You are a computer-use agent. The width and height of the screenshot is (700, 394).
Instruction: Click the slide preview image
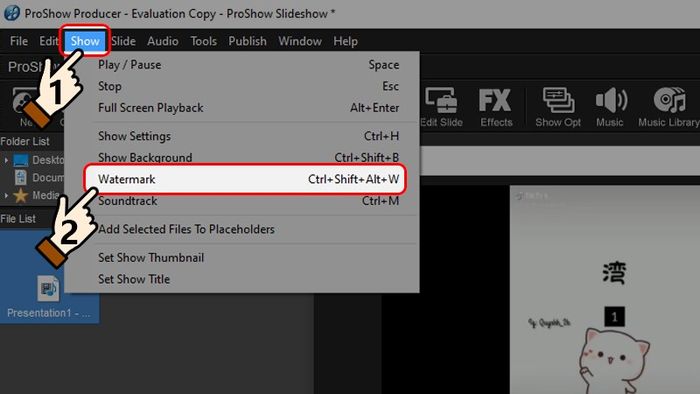tap(604, 290)
